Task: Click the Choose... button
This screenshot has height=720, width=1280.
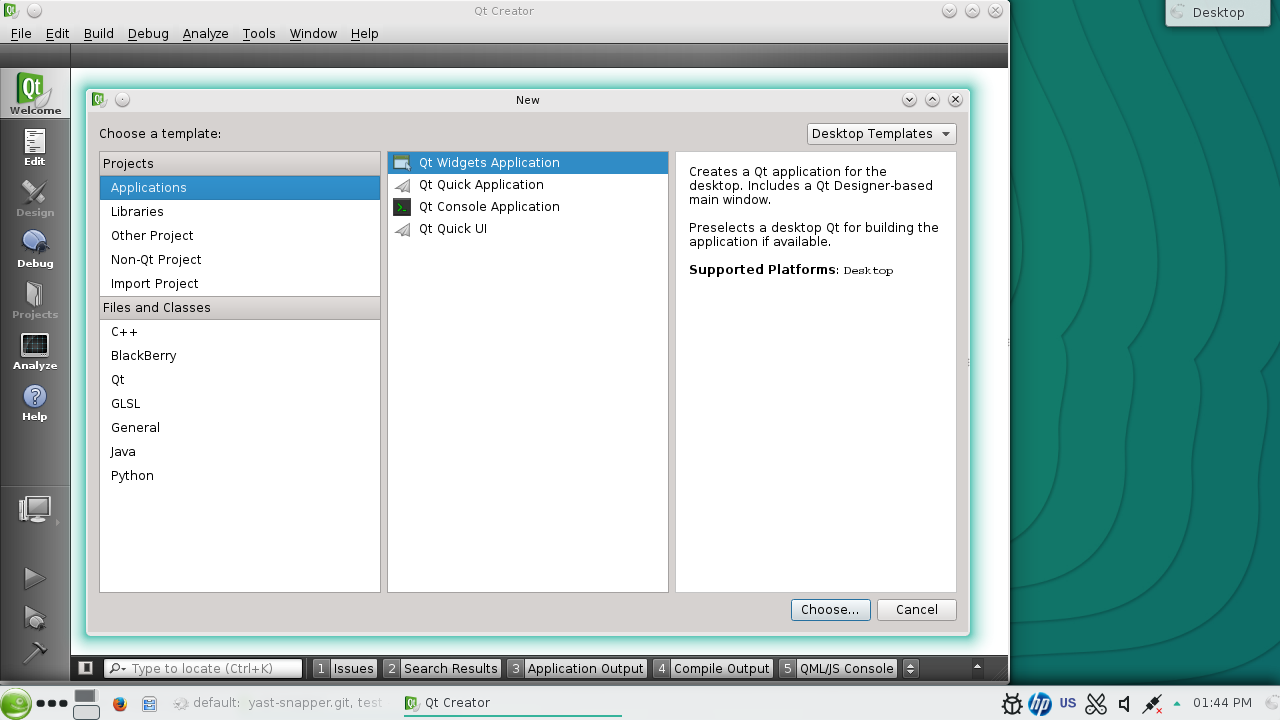Action: point(830,609)
